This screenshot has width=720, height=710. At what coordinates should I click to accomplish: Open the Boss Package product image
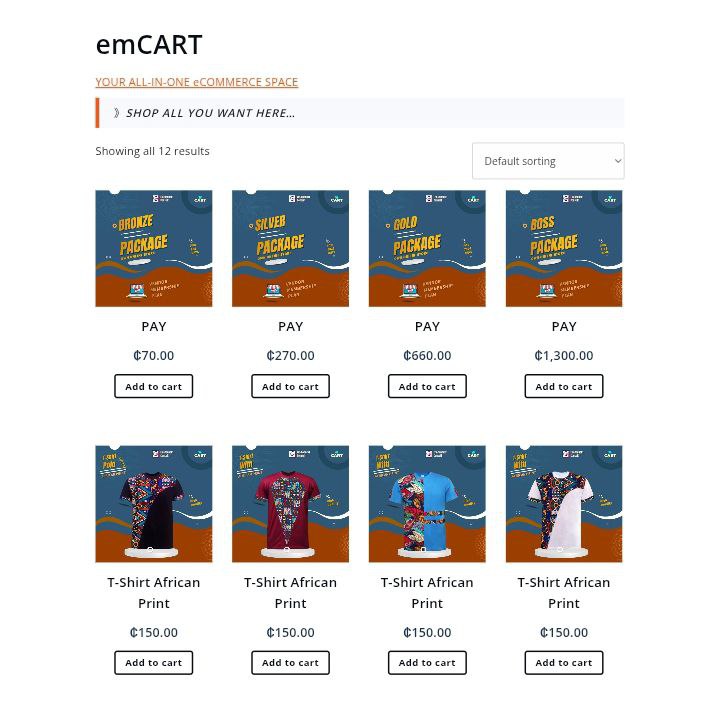tap(564, 248)
